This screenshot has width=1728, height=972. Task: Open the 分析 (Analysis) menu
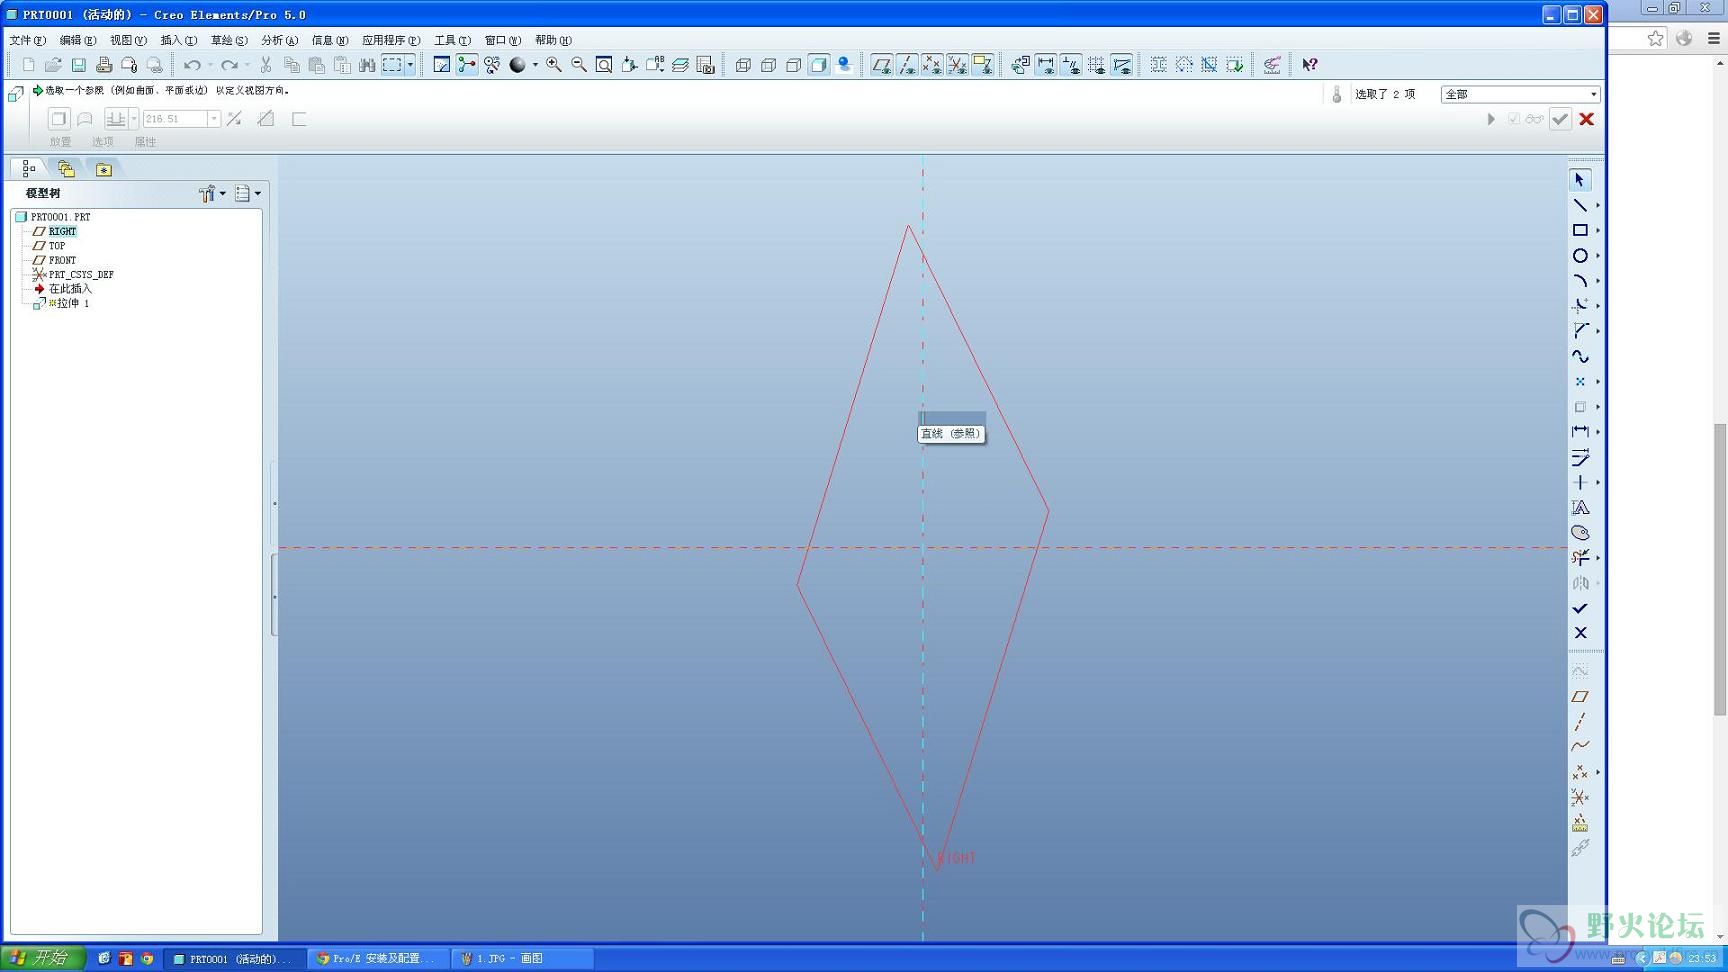(x=279, y=40)
